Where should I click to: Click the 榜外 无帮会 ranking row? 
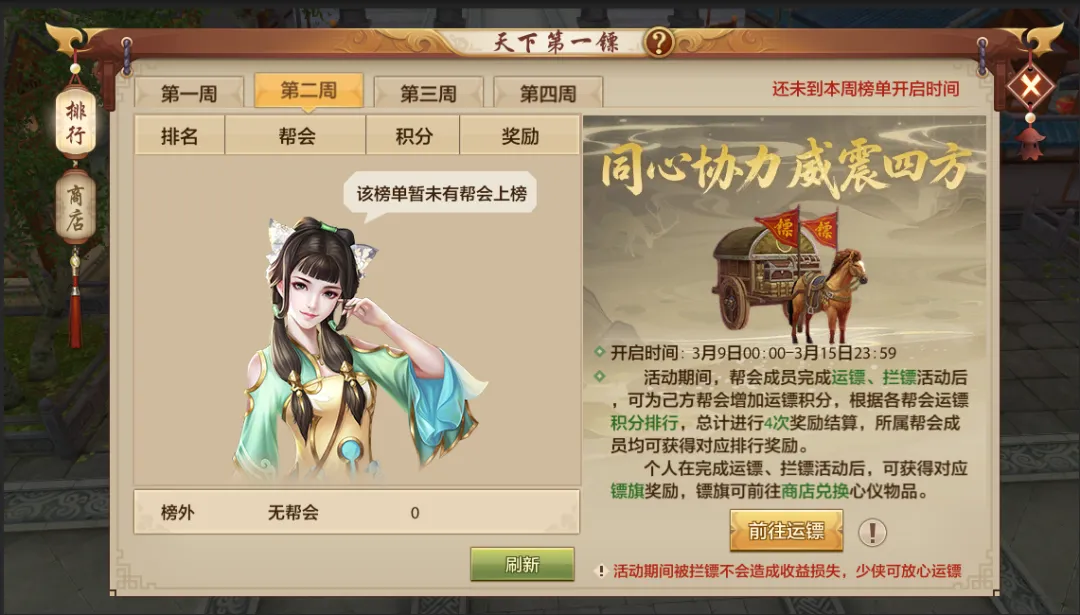tap(357, 512)
